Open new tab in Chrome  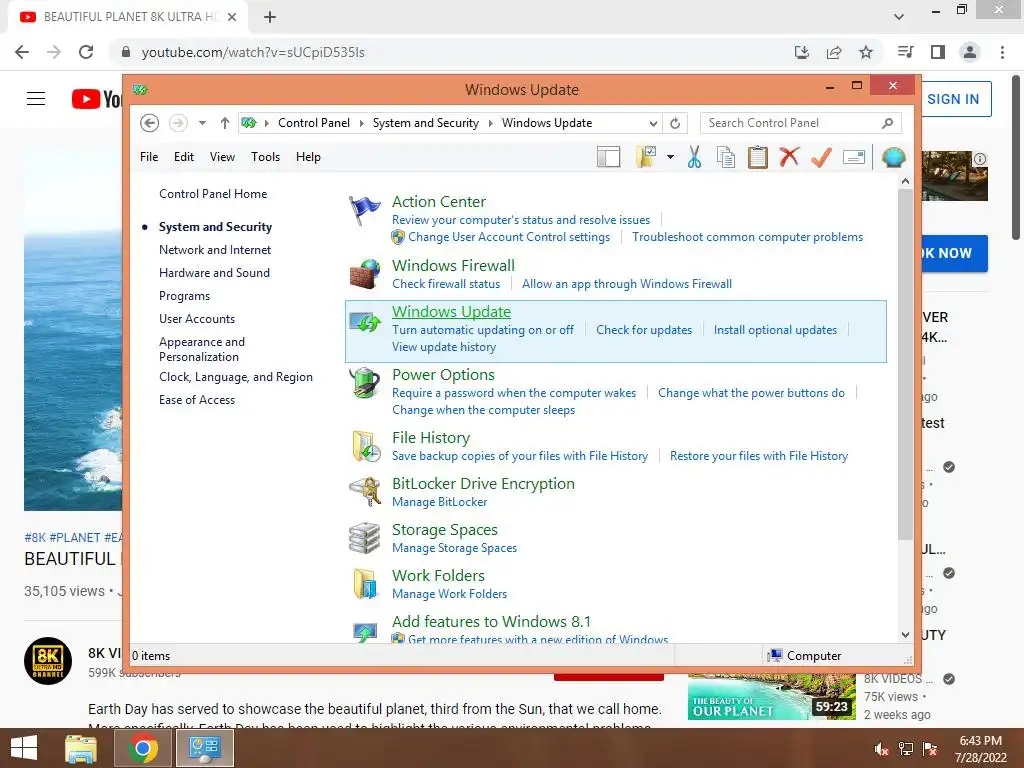[x=270, y=17]
